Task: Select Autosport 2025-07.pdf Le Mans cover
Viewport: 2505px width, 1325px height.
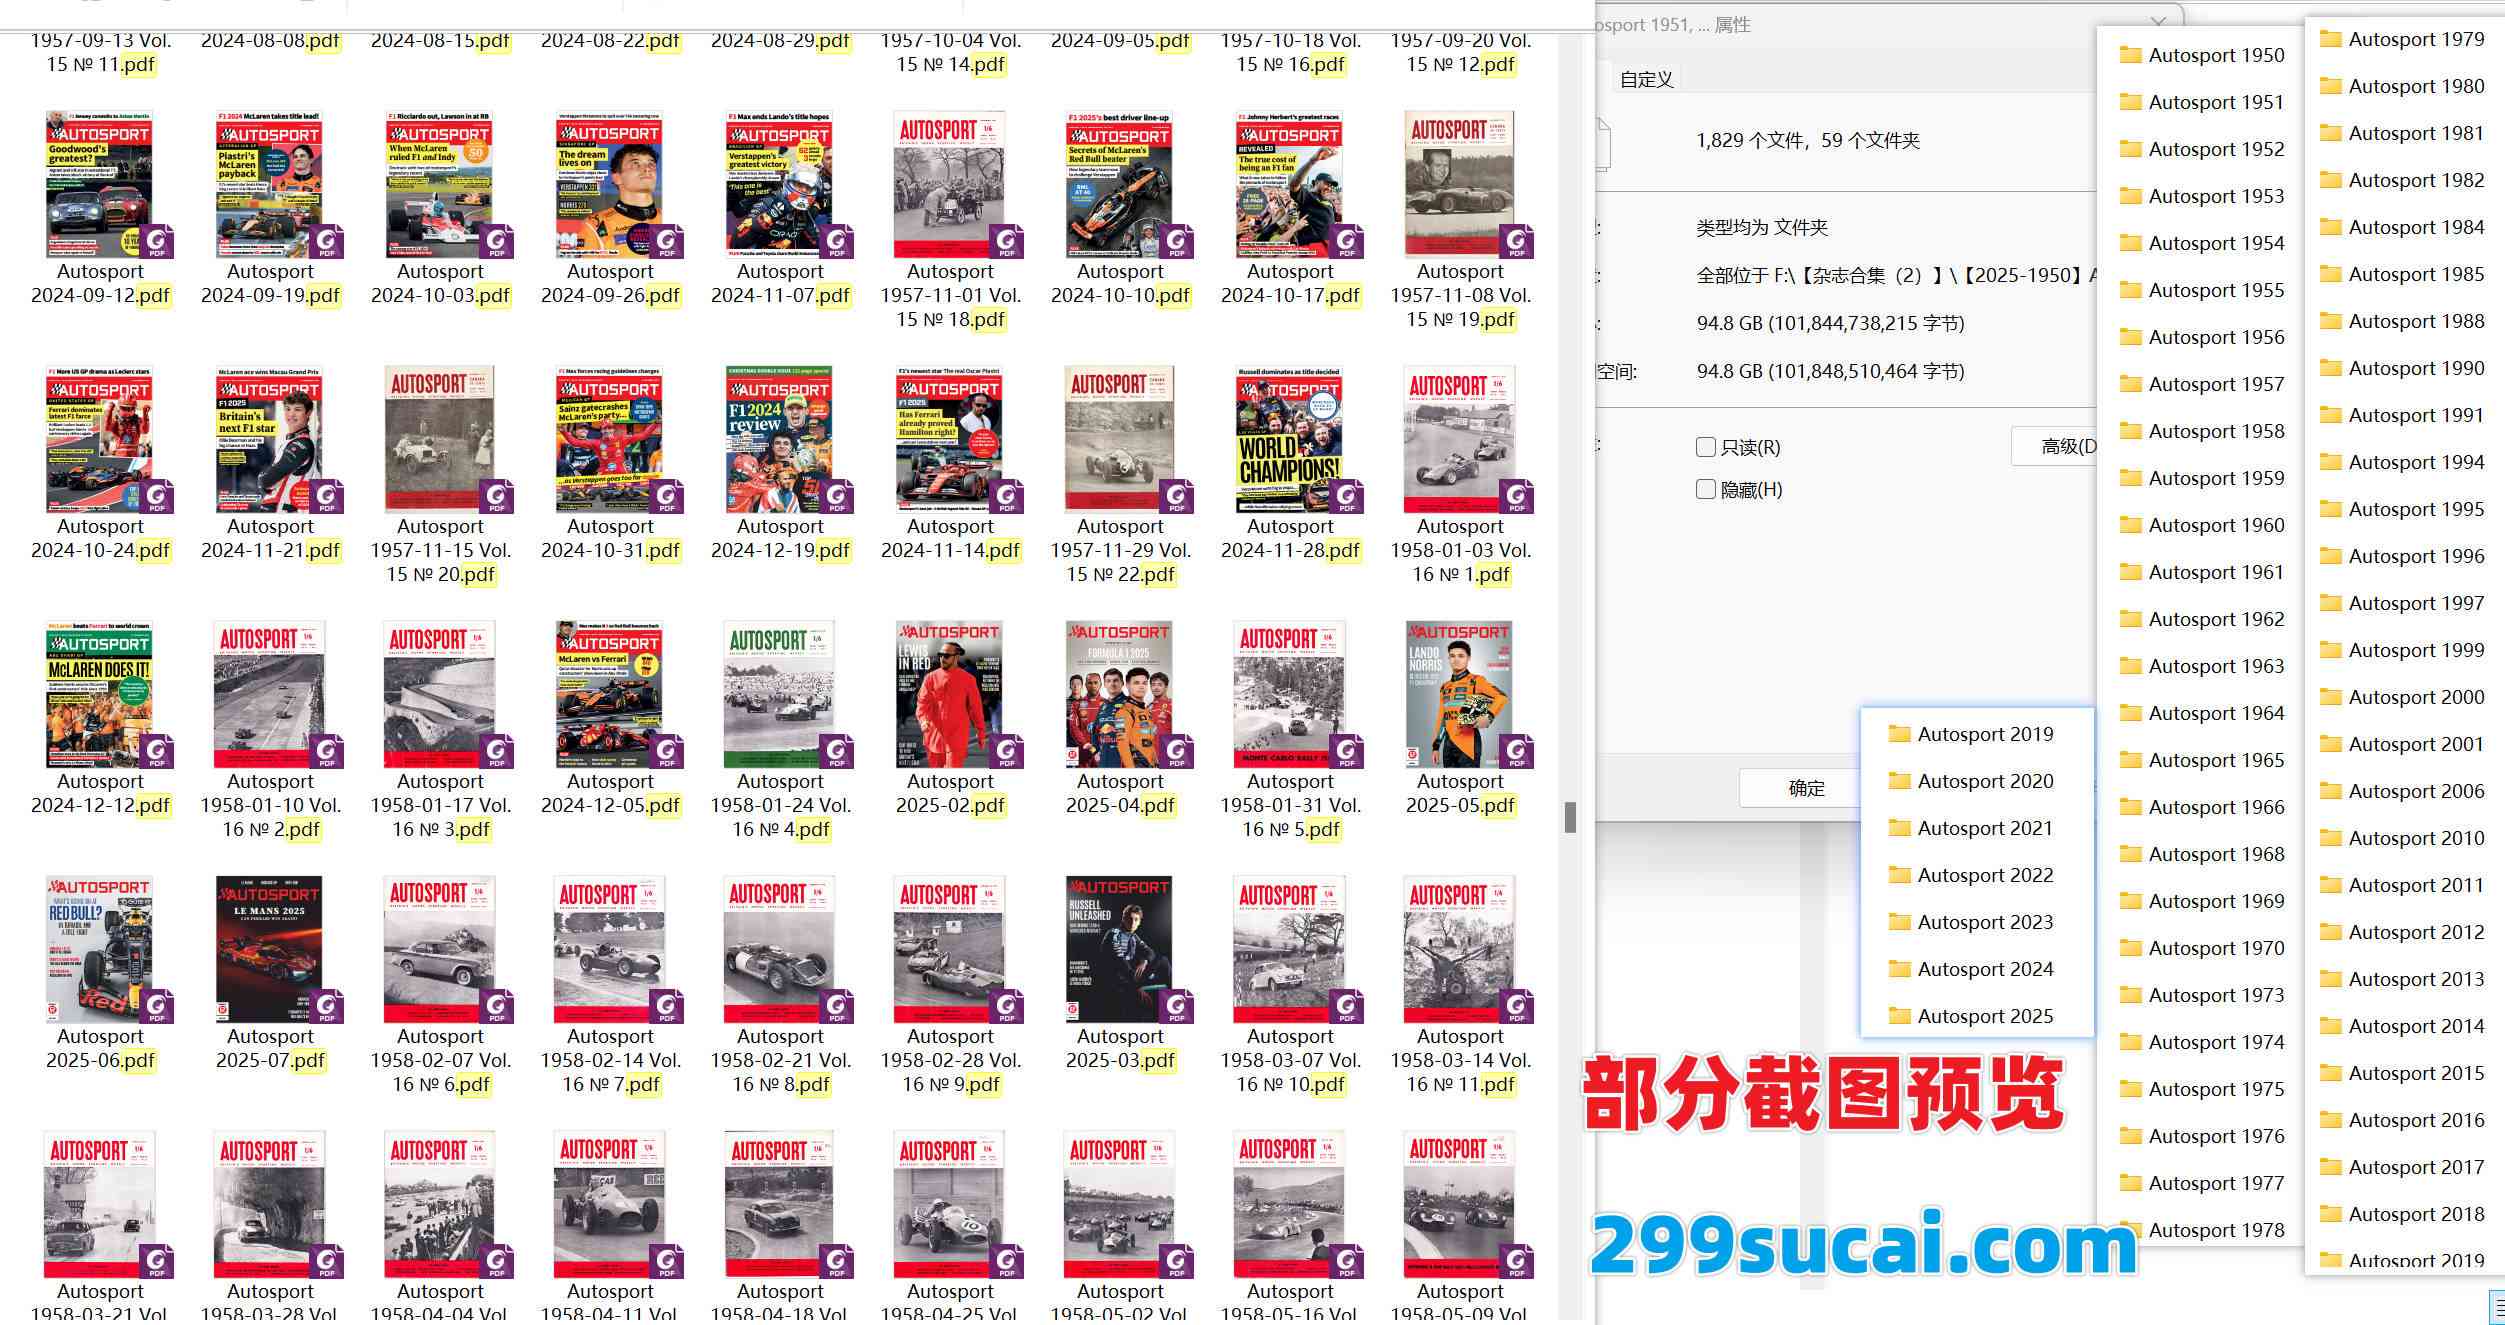Action: (x=270, y=949)
